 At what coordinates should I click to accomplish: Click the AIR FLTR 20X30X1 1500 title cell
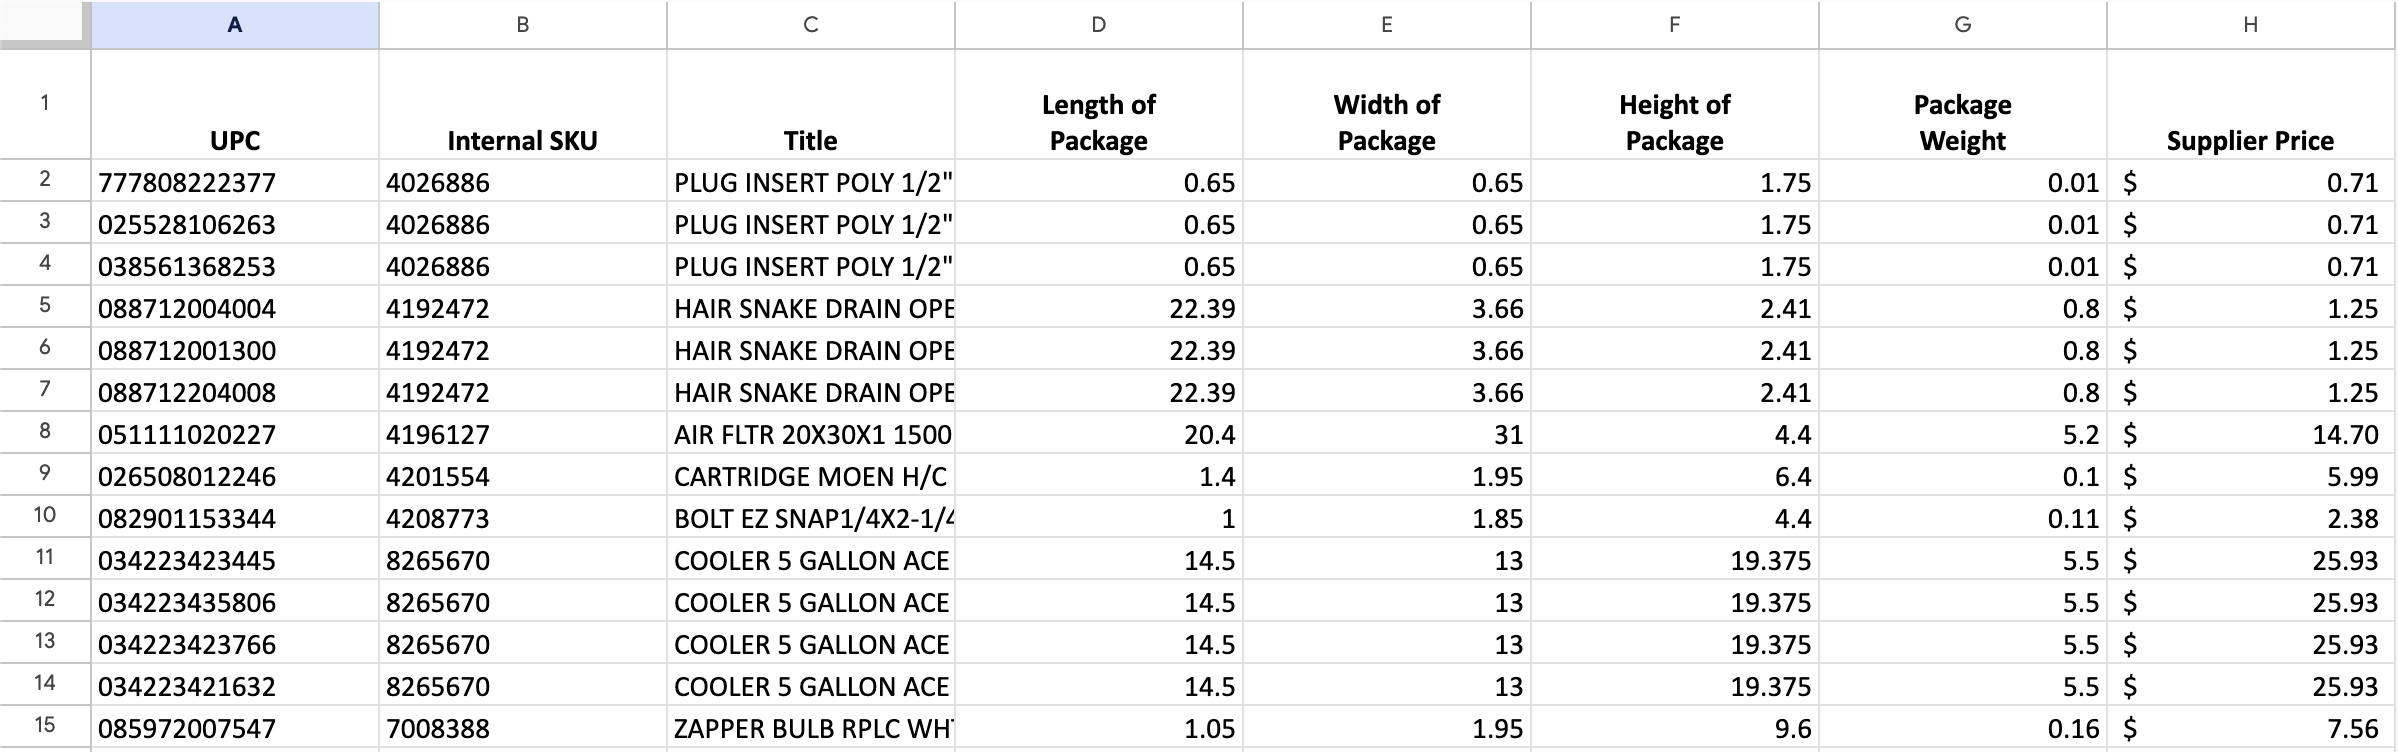click(x=812, y=434)
